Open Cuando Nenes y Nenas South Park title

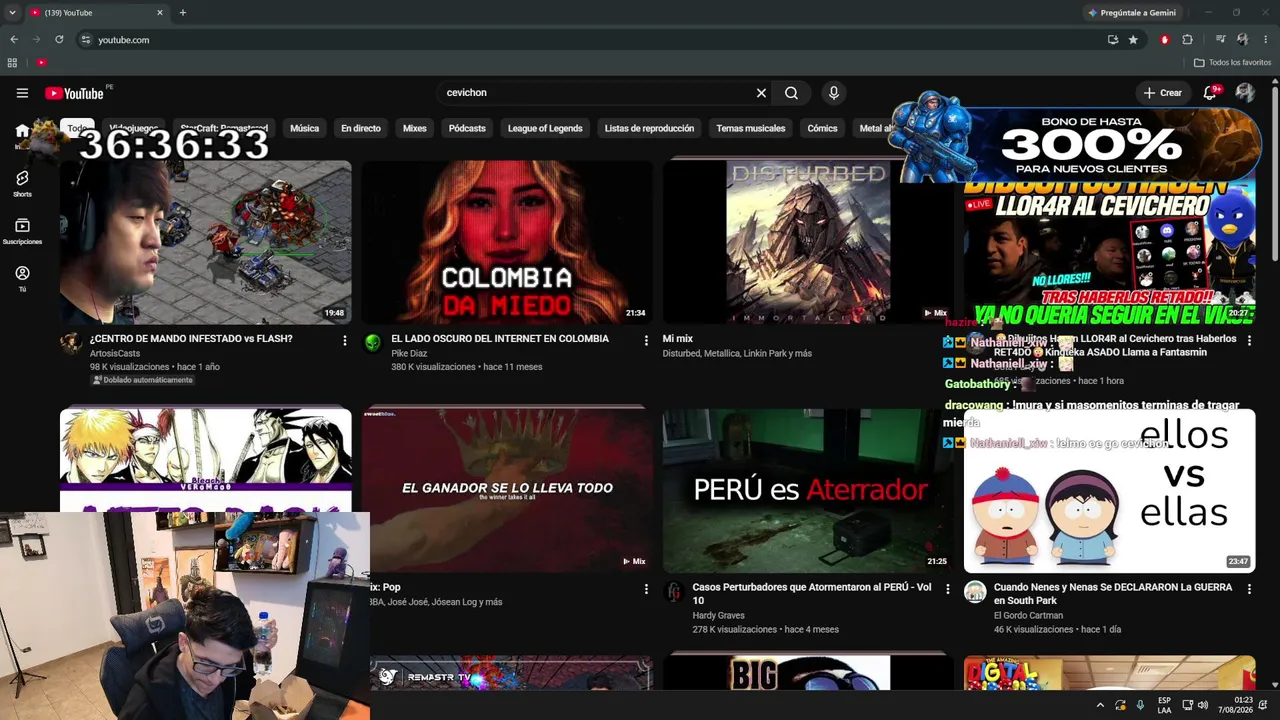1113,594
